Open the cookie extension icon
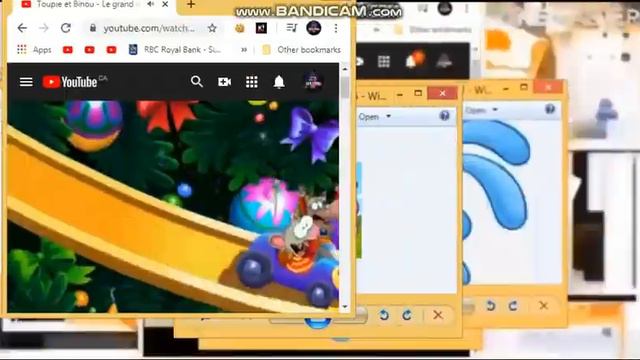This screenshot has height=360, width=640. pyautogui.click(x=240, y=28)
